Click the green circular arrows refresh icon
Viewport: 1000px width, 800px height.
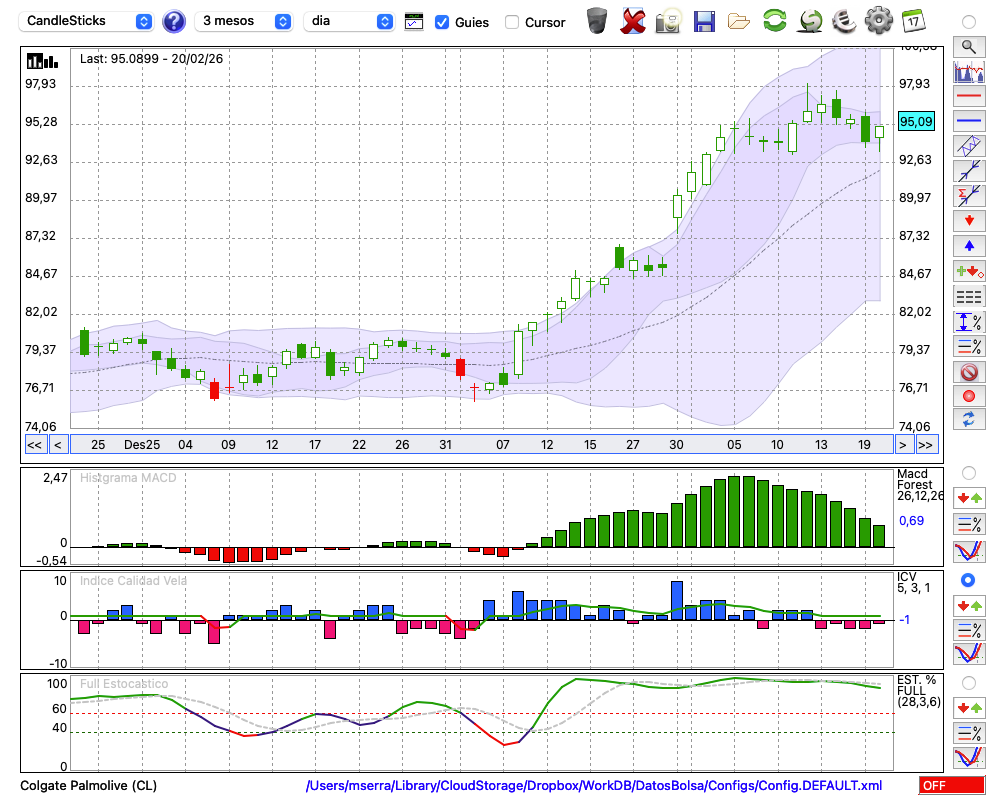(x=774, y=21)
